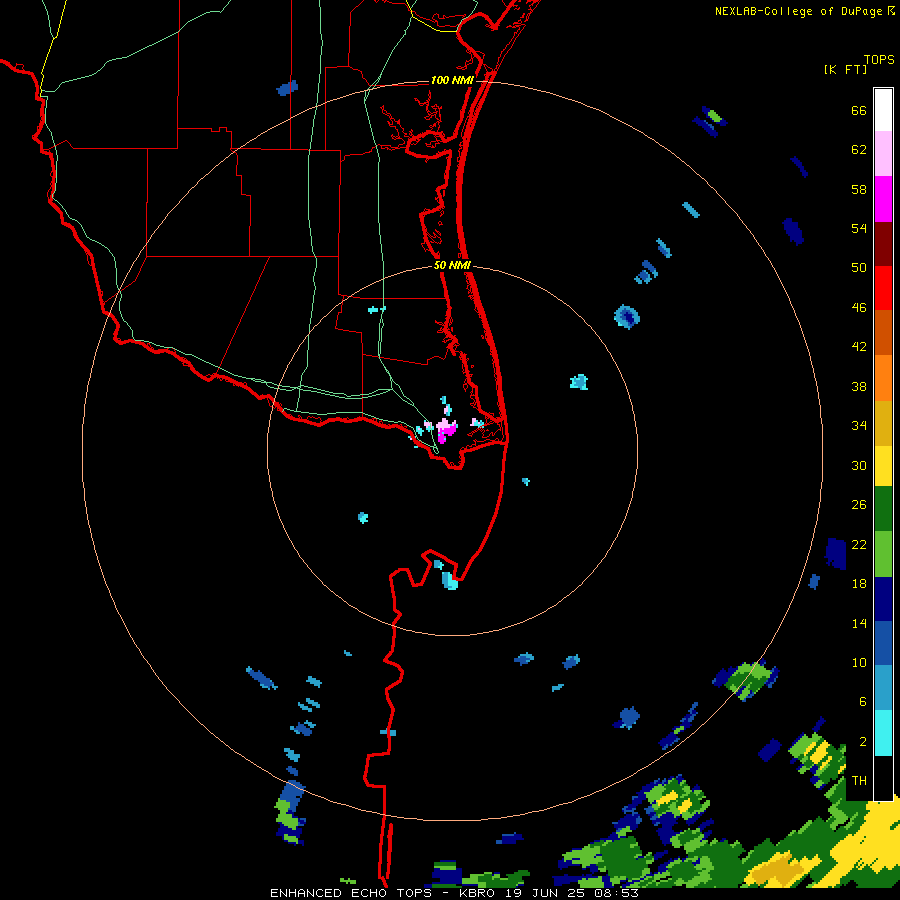Click the magenta swatch near 58
The width and height of the screenshot is (900, 900).
click(883, 199)
